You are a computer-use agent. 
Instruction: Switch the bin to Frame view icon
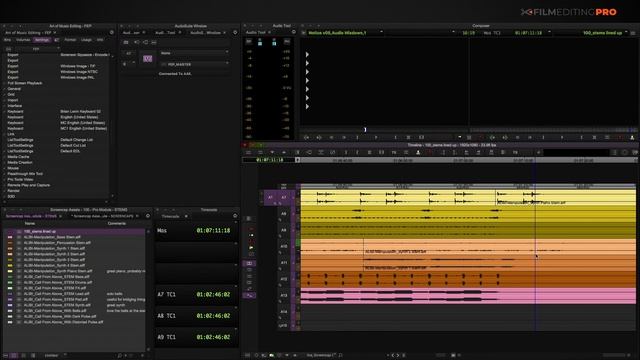pos(23,356)
